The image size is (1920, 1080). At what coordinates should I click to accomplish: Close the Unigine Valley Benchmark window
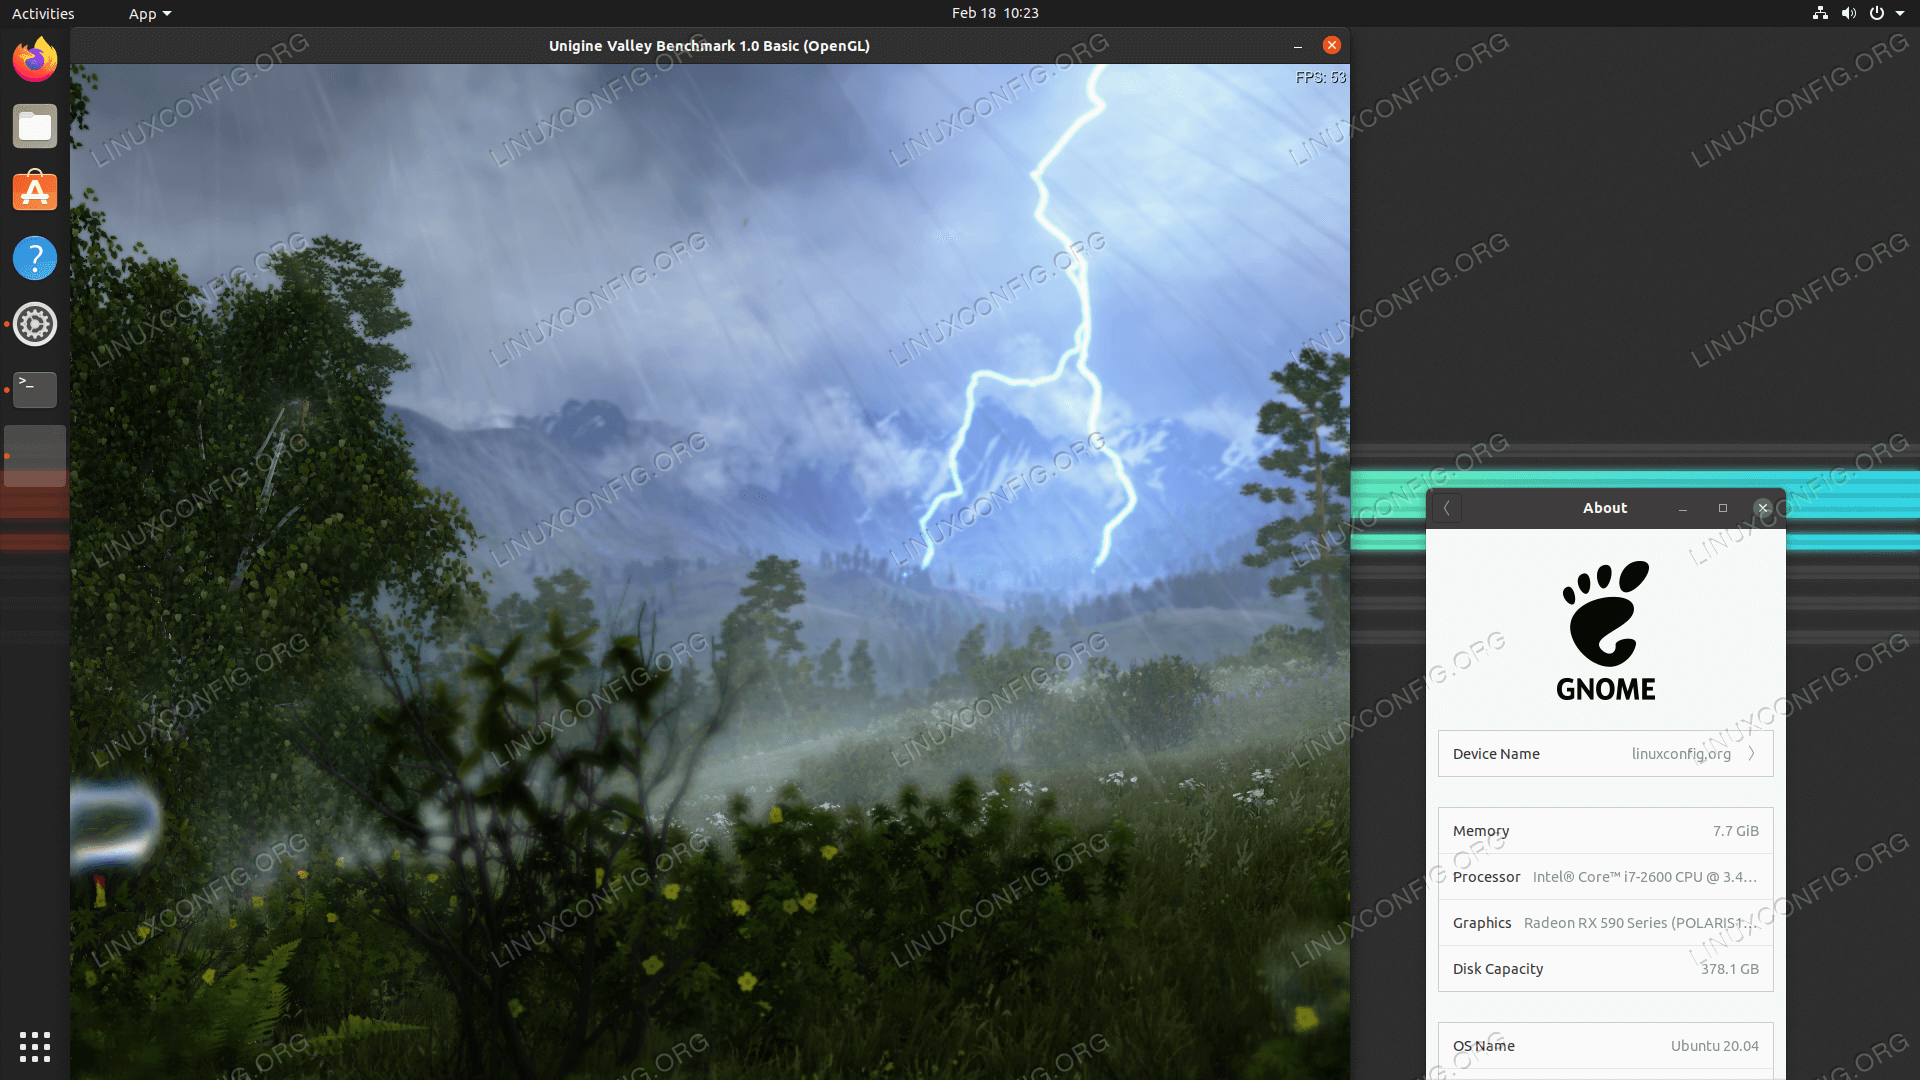tap(1331, 45)
